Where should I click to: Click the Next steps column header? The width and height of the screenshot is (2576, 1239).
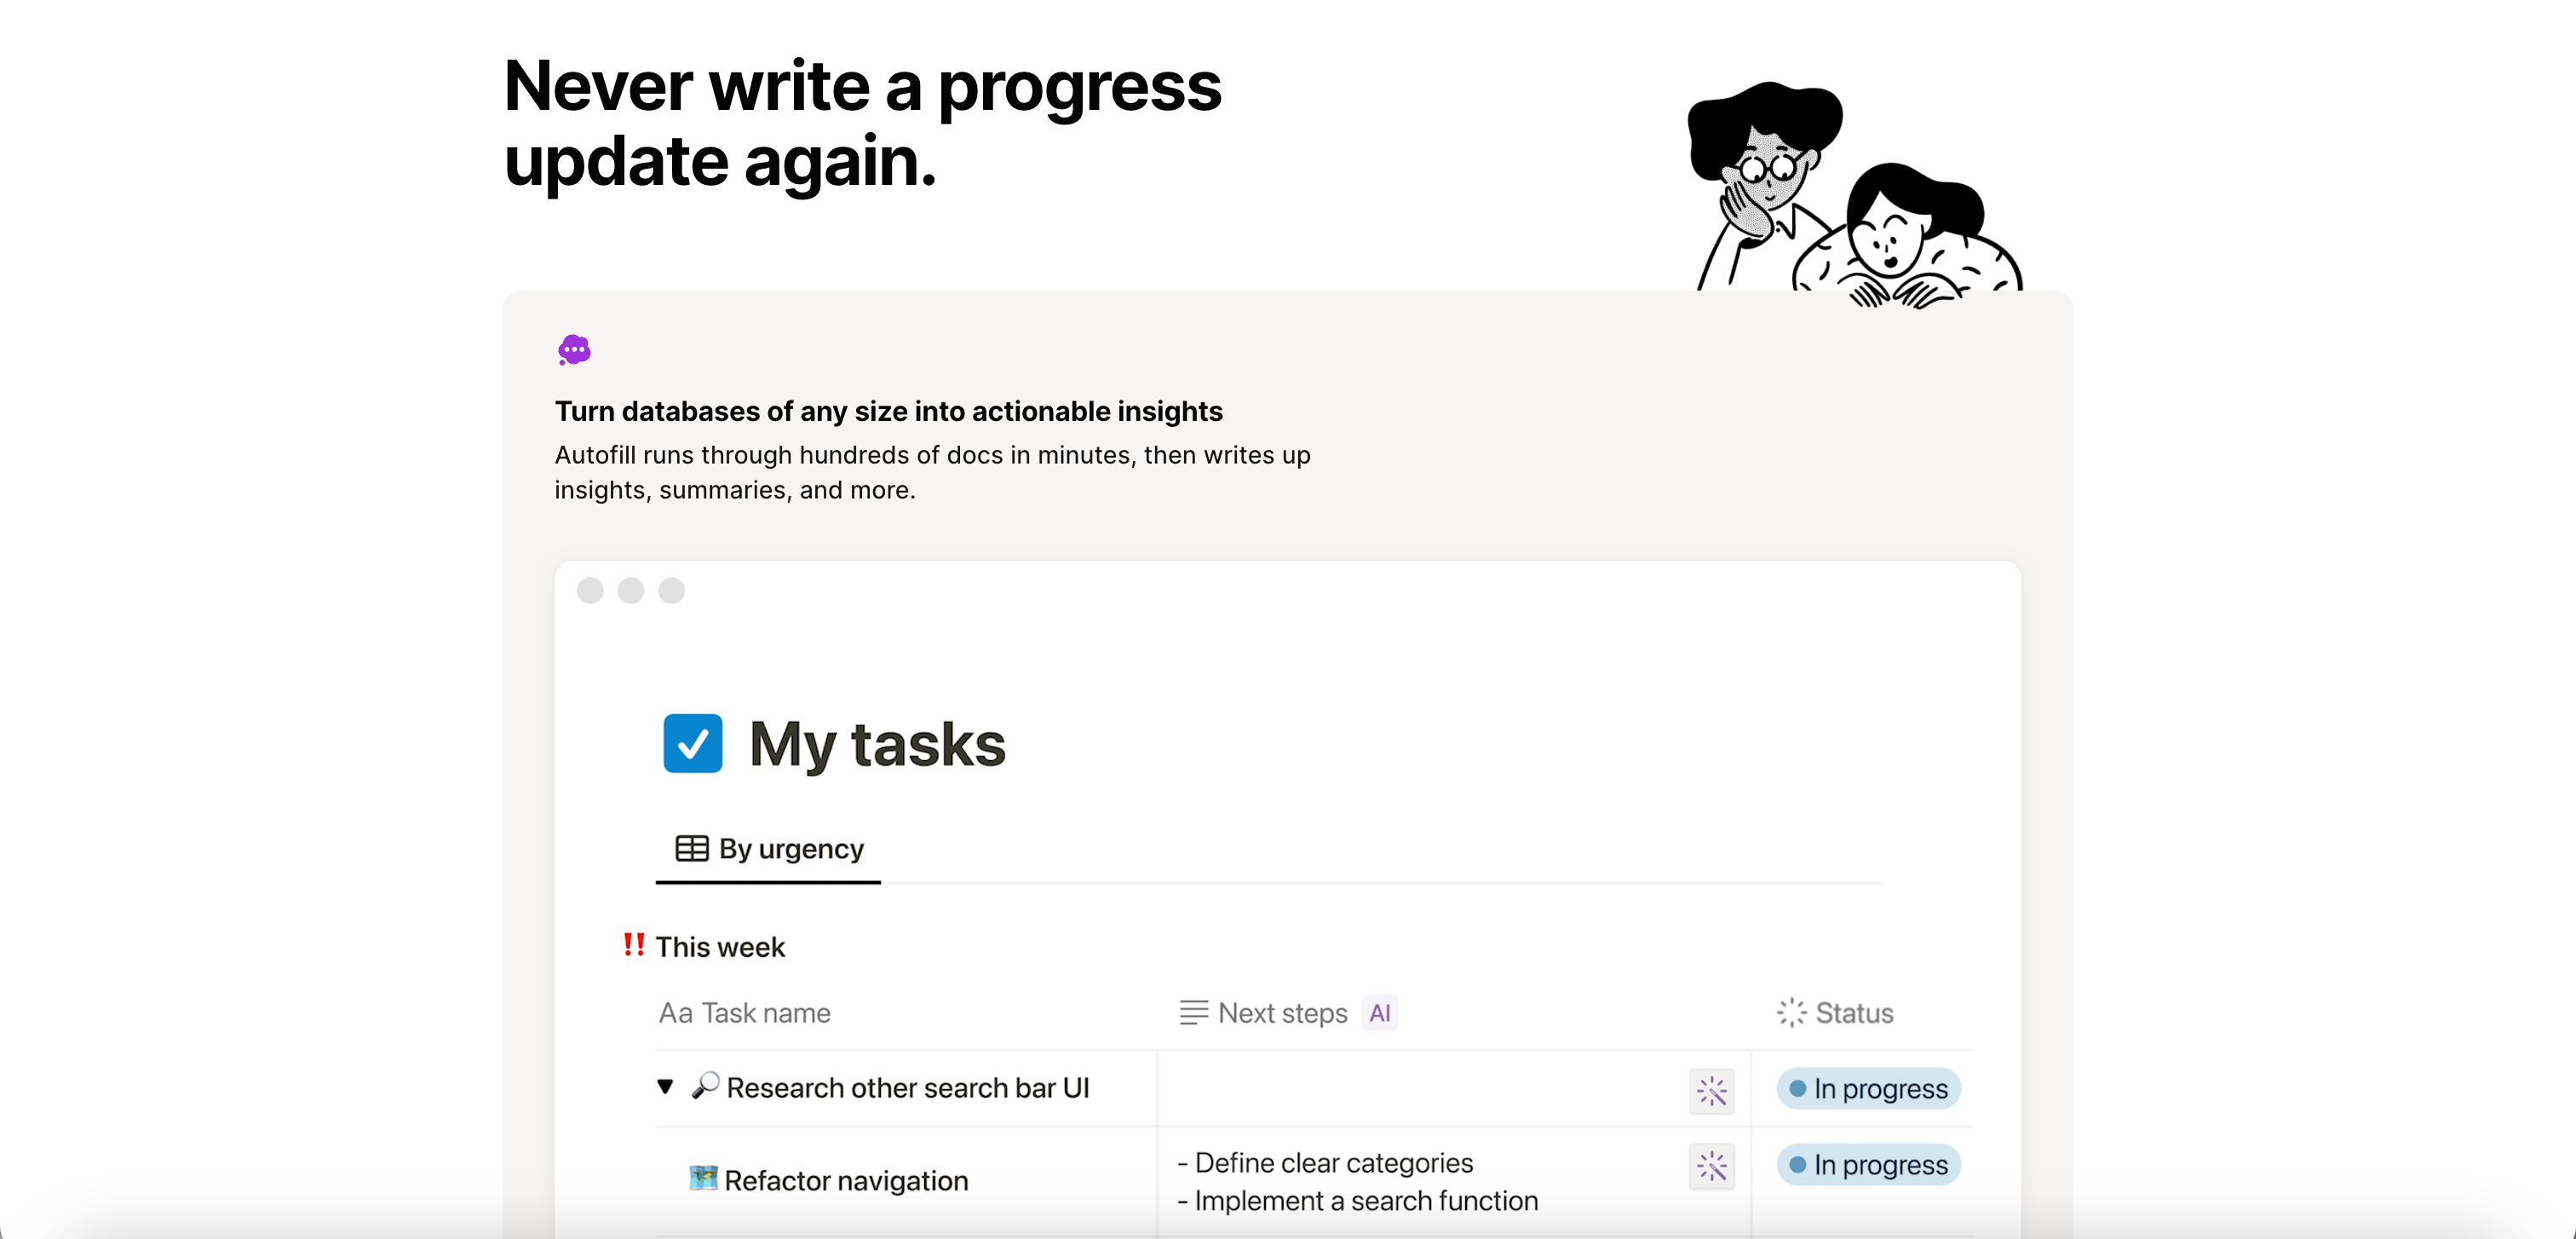(1282, 1013)
